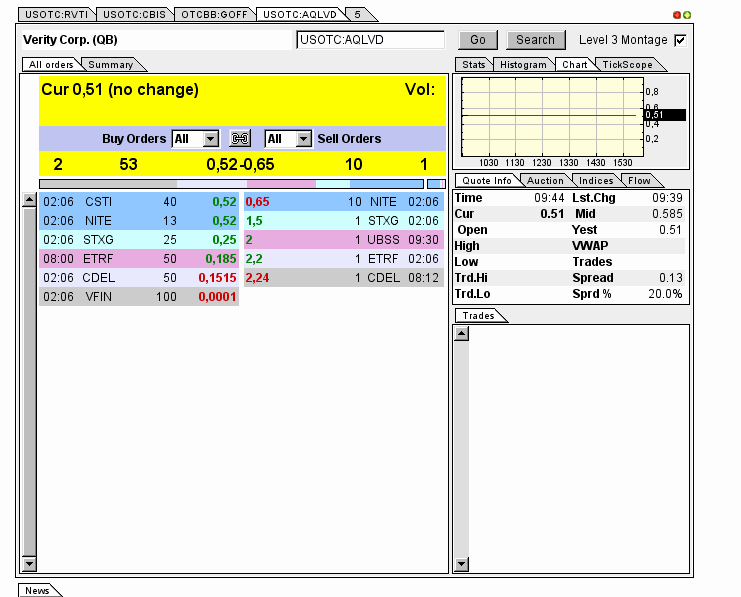741x597 pixels.
Task: Click the Search button
Action: tap(535, 40)
